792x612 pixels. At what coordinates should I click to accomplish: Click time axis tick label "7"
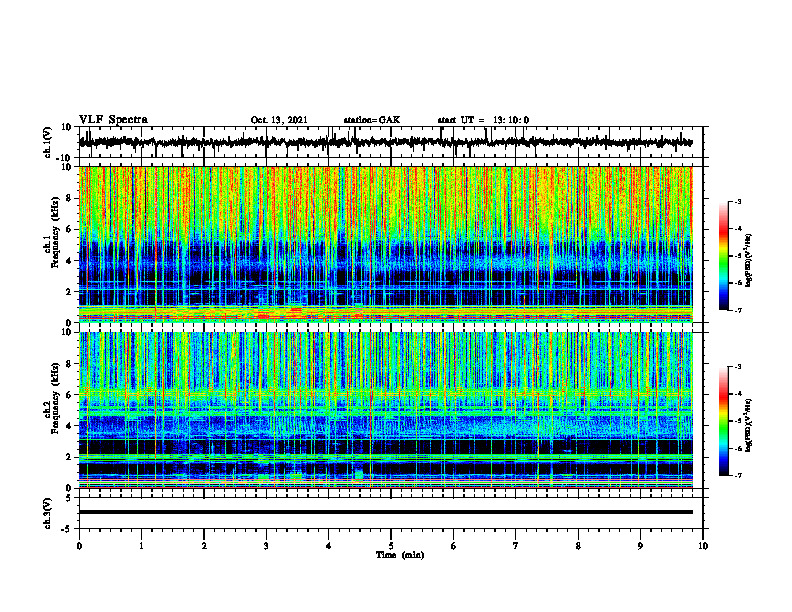[516, 546]
